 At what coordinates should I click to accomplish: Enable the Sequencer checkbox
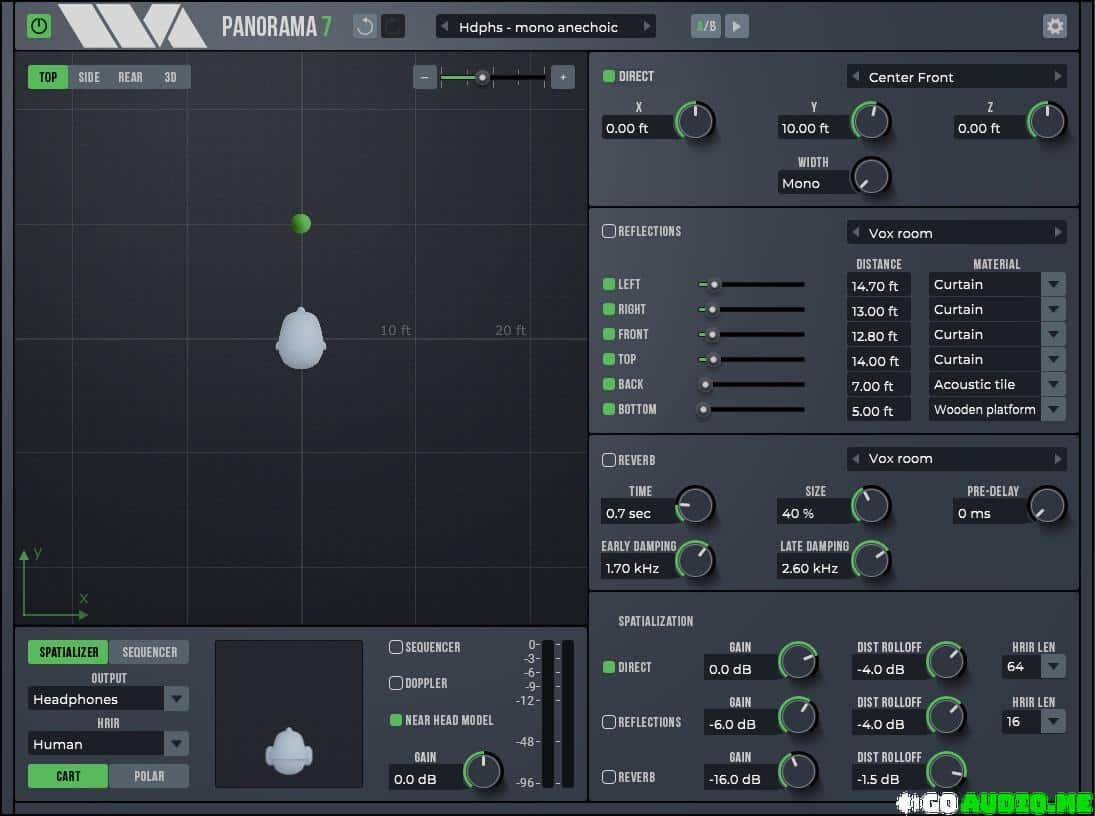tap(396, 647)
